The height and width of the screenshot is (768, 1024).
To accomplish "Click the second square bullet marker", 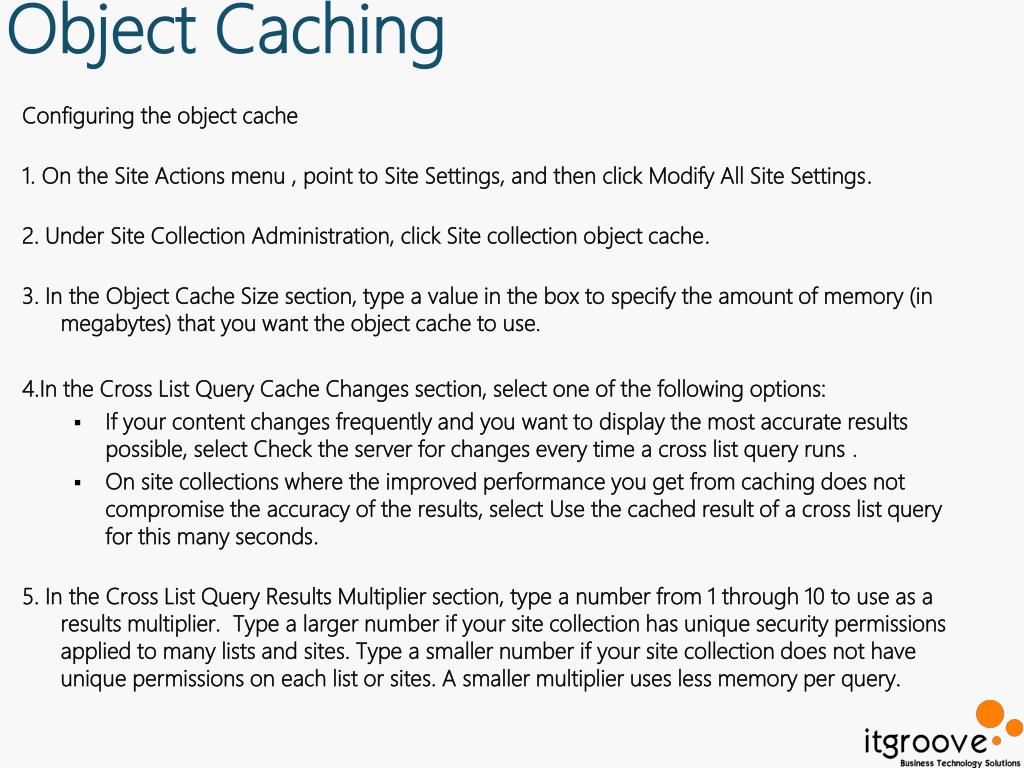I will pyautogui.click(x=78, y=483).
